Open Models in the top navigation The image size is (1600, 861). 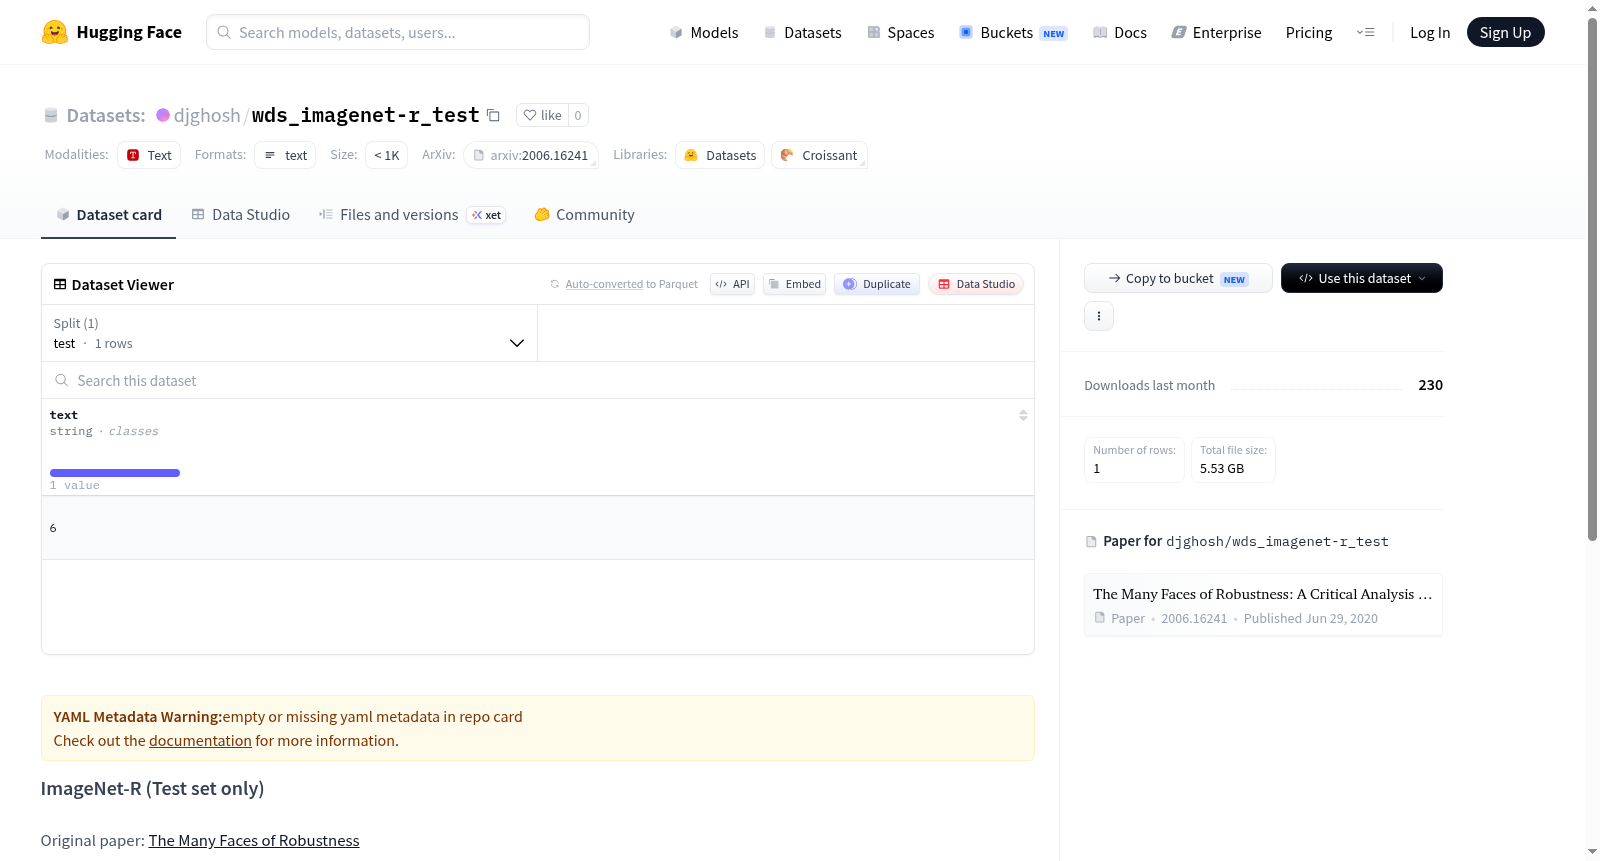coord(704,32)
